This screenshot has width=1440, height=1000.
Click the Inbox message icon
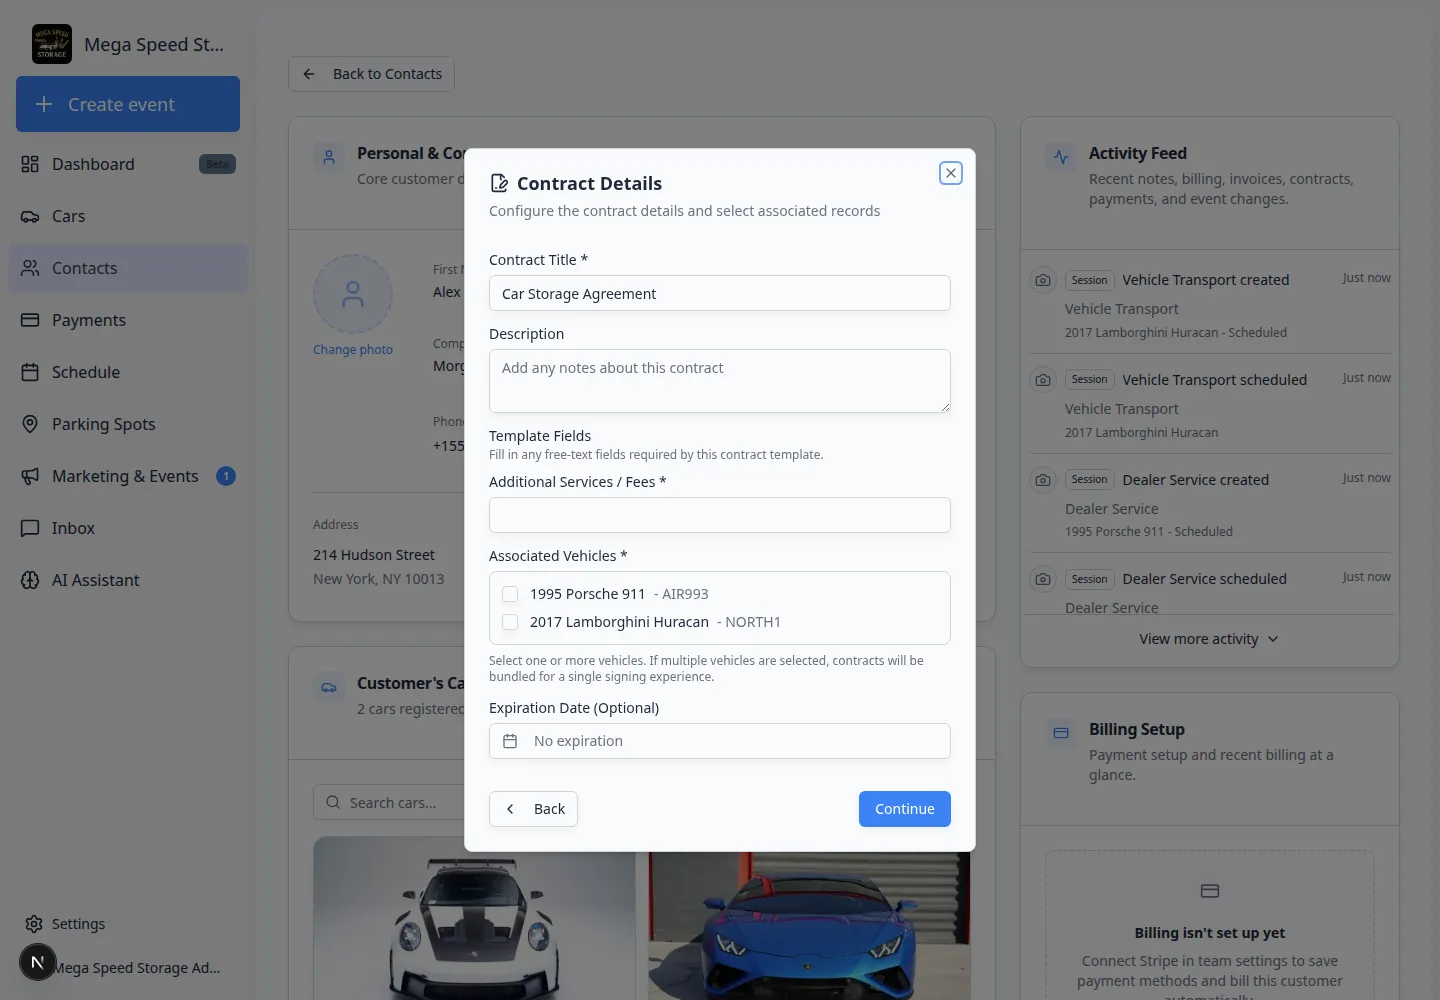30,528
